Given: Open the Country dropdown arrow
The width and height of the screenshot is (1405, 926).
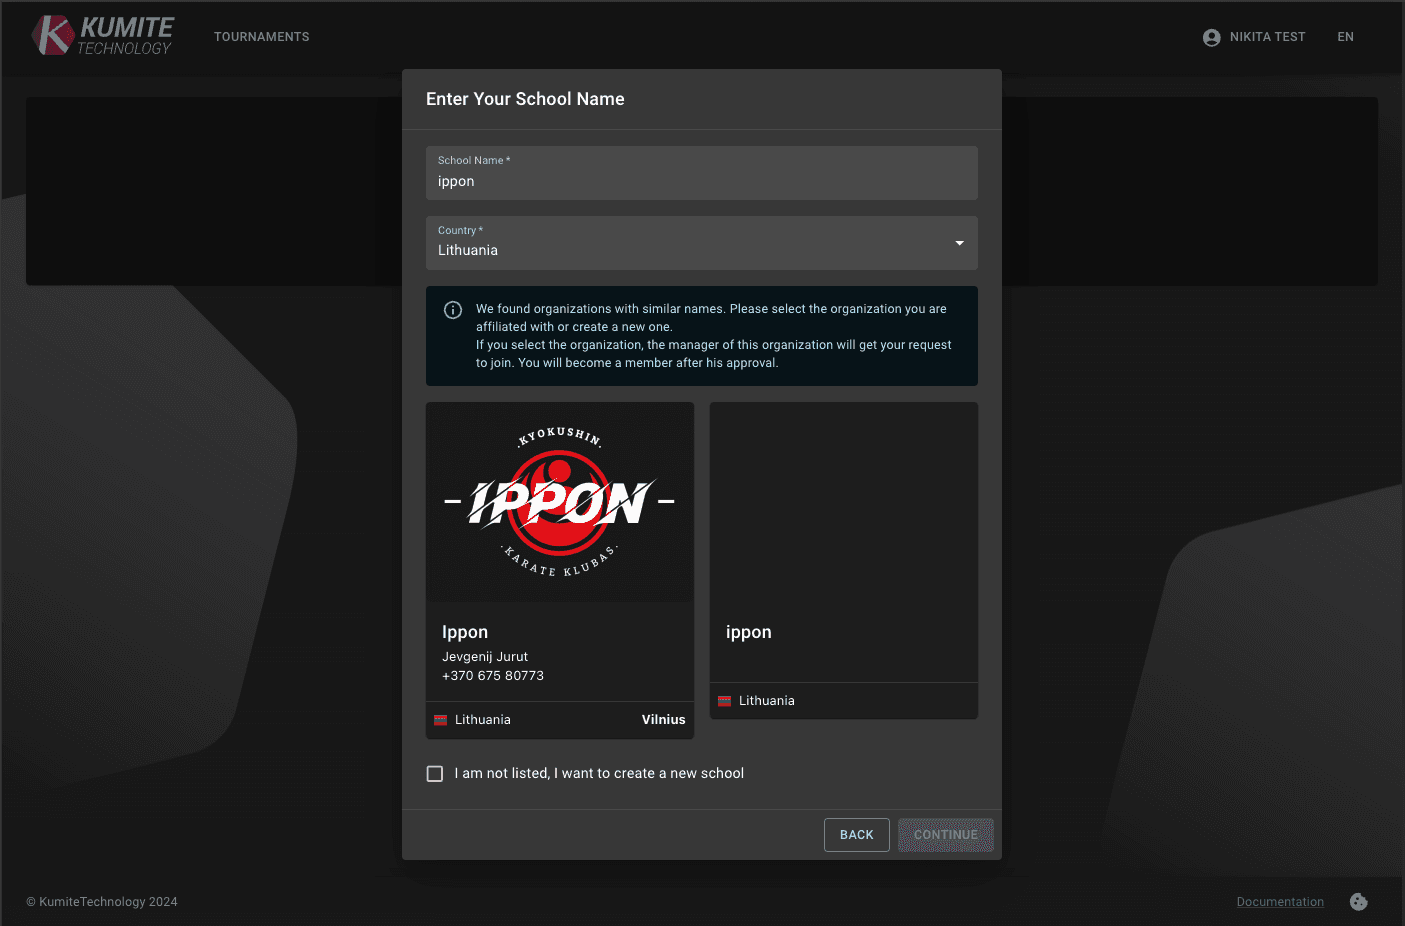Looking at the screenshot, I should (x=959, y=243).
